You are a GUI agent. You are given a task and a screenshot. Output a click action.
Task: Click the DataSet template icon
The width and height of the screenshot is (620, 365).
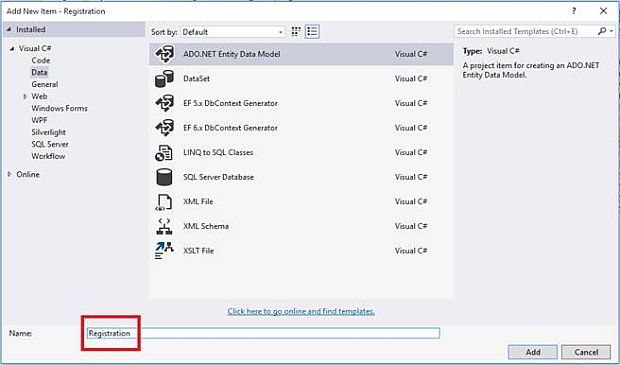(x=164, y=79)
